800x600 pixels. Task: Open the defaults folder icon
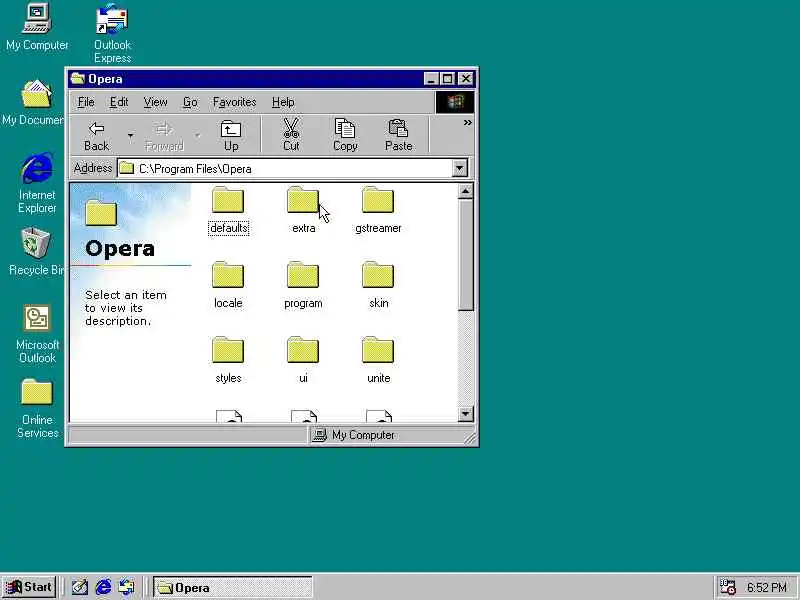coord(228,200)
